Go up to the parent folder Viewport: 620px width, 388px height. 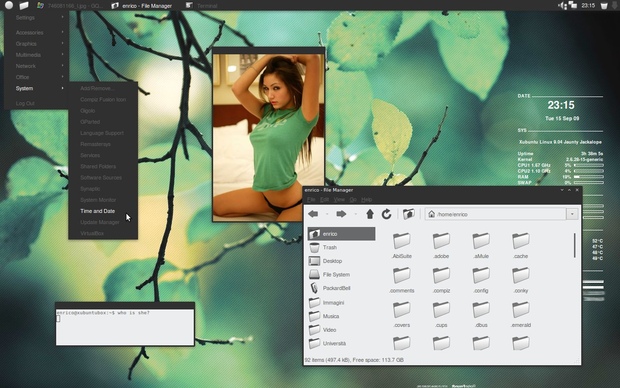370,214
